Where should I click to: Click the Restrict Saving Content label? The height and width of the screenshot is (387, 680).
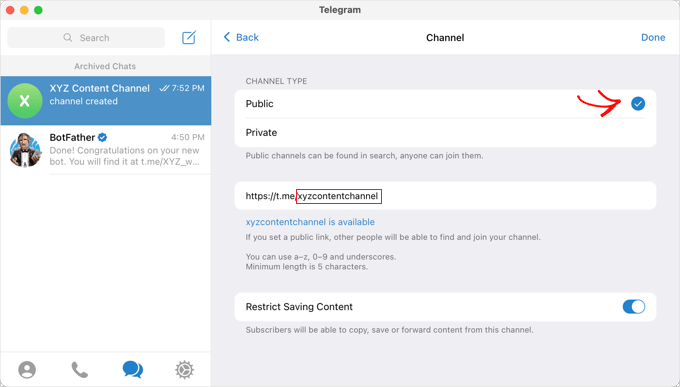click(299, 307)
